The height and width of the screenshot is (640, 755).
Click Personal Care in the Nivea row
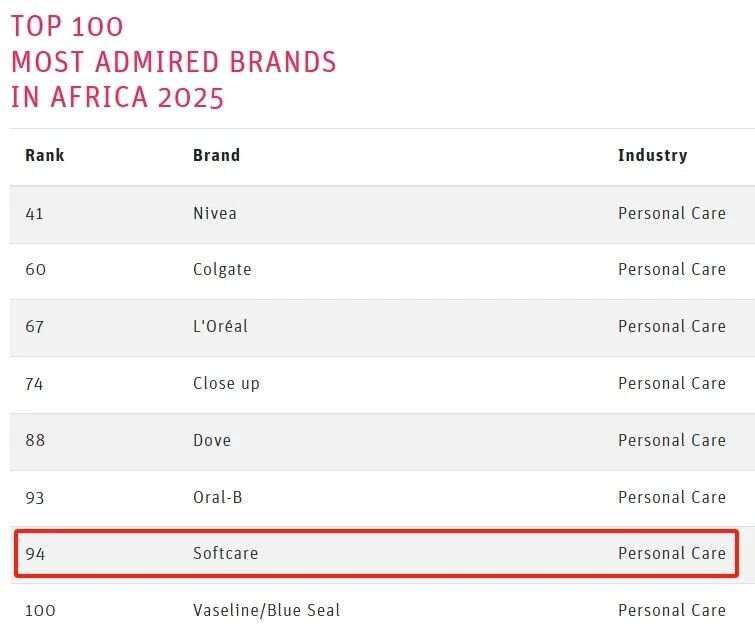click(x=672, y=213)
